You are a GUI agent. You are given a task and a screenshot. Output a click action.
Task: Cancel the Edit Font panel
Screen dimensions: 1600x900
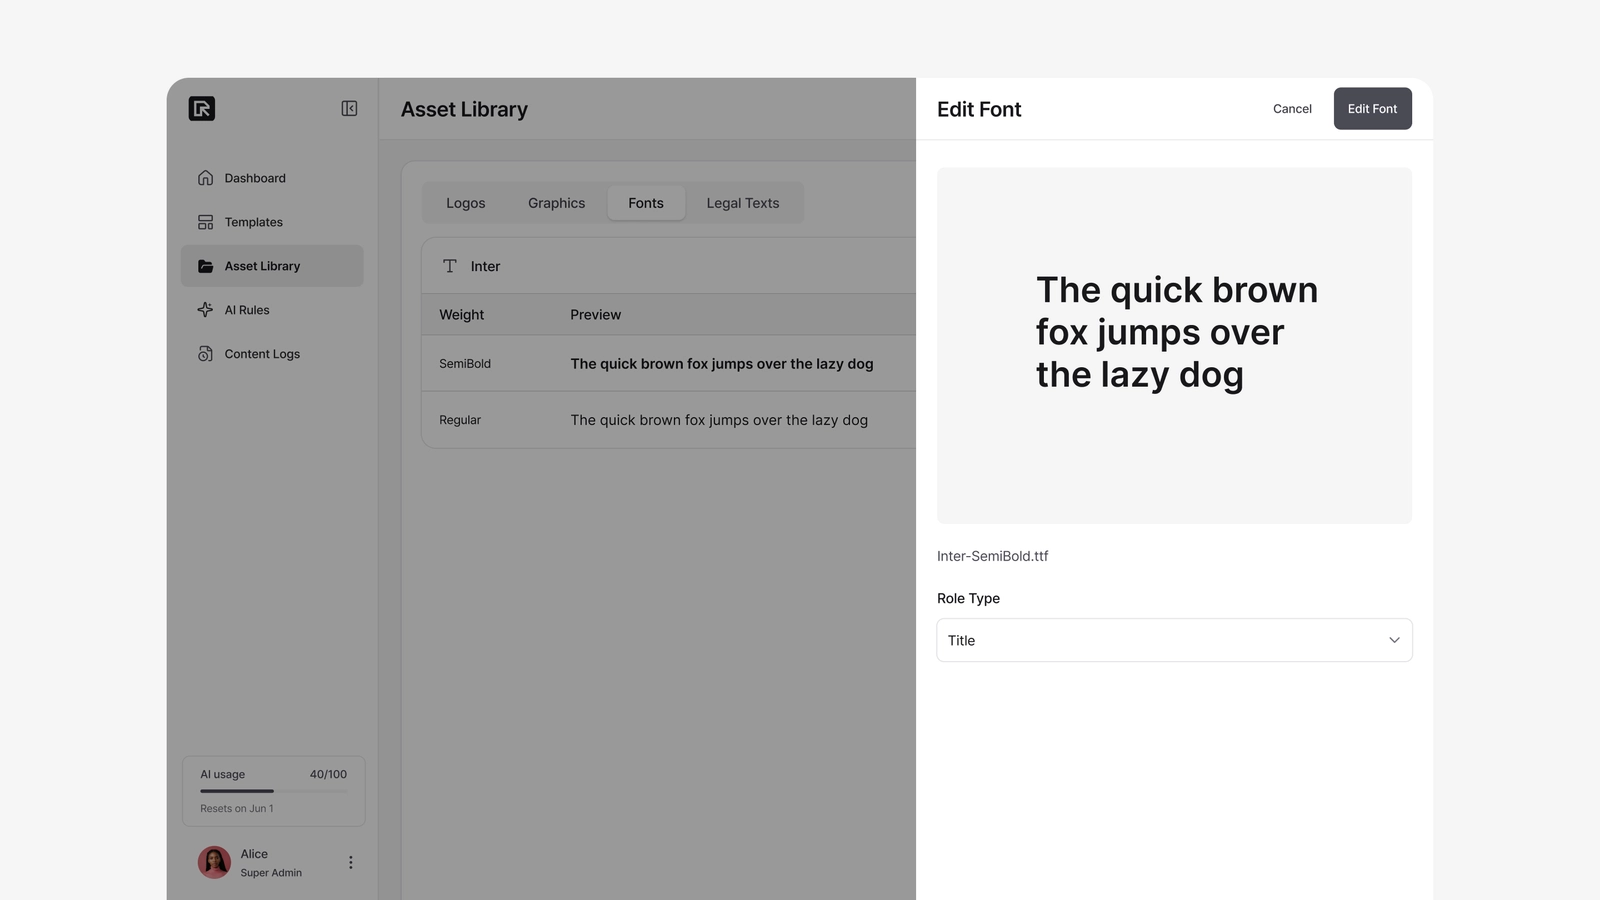pos(1292,109)
